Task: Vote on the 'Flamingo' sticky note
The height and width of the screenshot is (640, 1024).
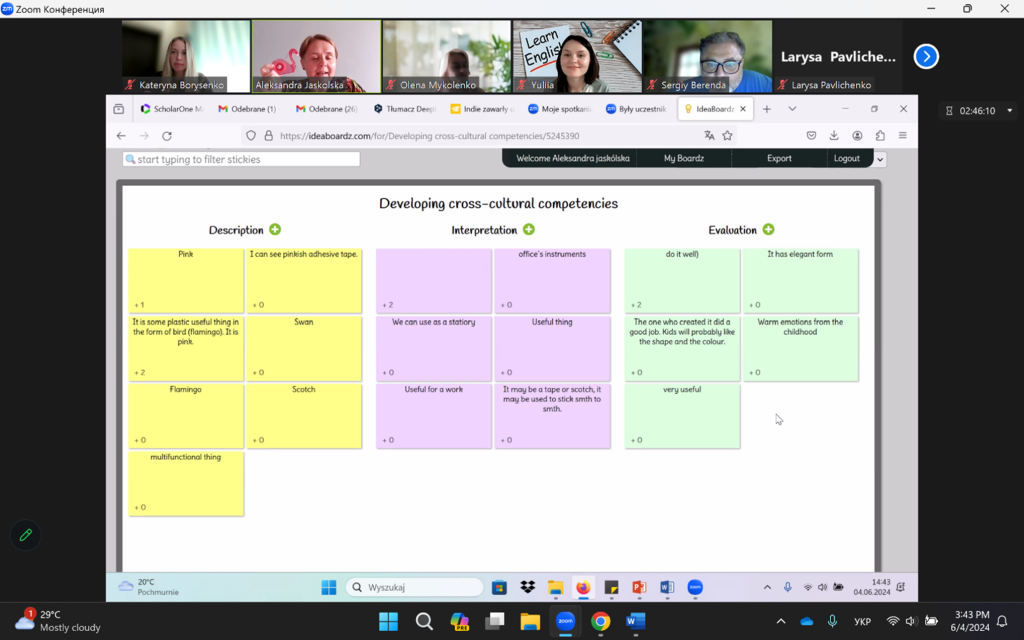Action: click(139, 440)
